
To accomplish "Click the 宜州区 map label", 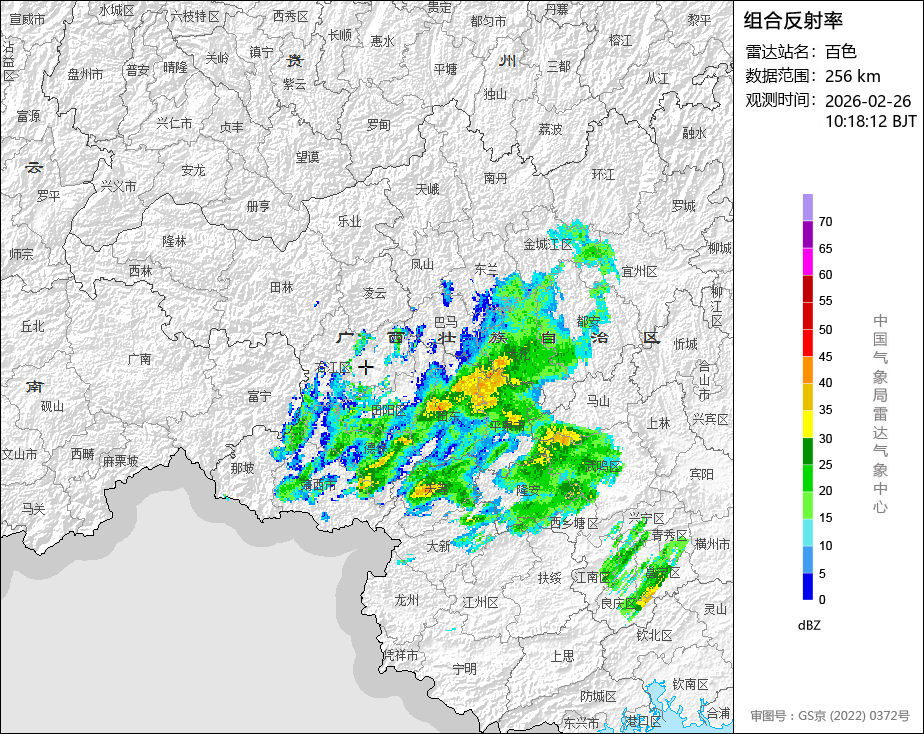I will (639, 272).
